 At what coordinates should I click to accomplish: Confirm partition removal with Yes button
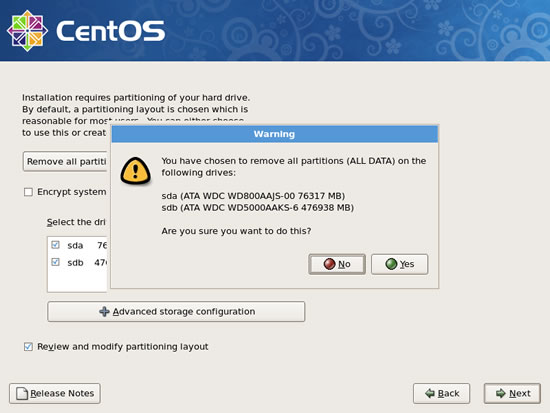click(400, 264)
